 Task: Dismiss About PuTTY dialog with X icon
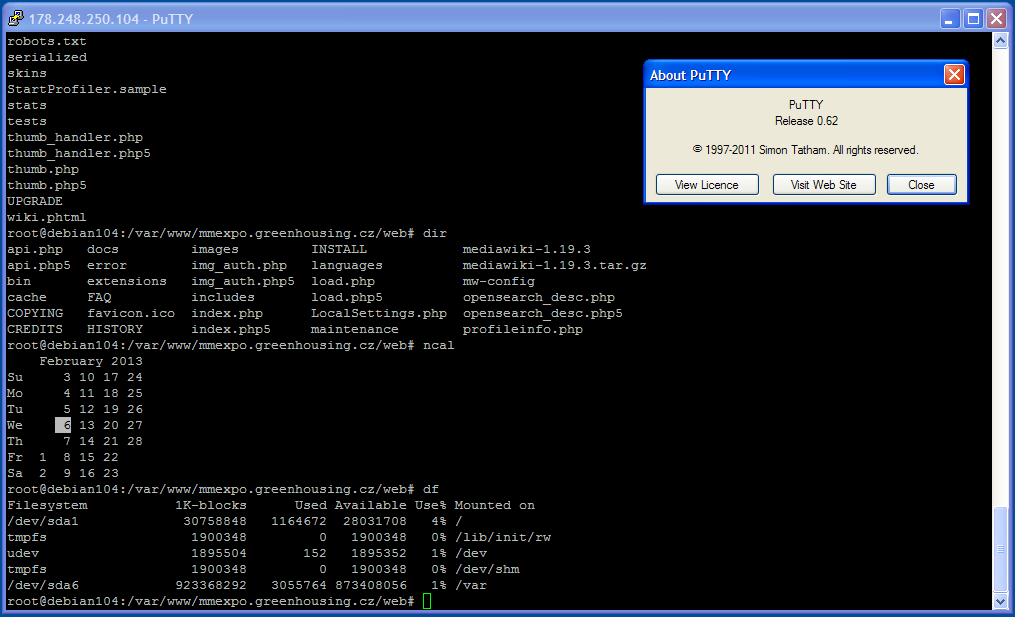(954, 75)
